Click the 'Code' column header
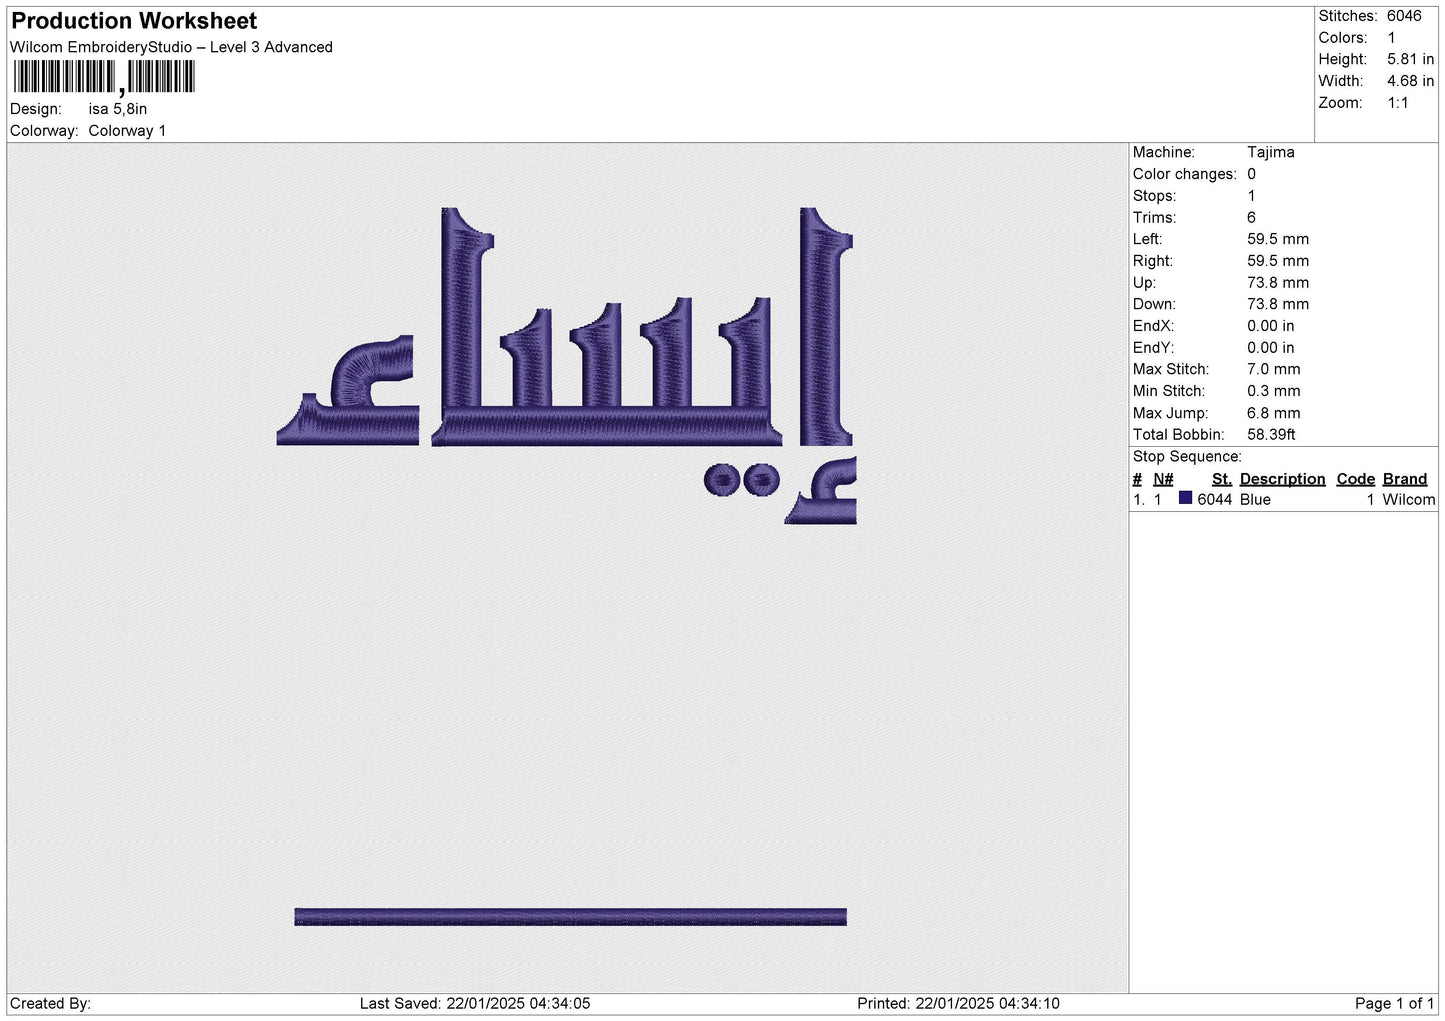The image size is (1445, 1021). [x=1355, y=479]
